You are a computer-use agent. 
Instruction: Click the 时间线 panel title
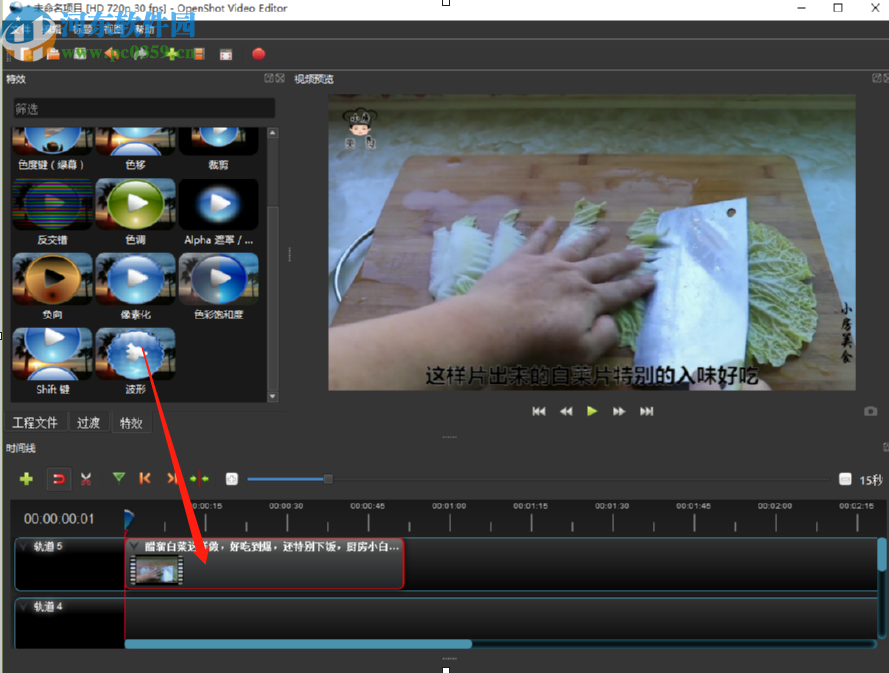coord(21,448)
